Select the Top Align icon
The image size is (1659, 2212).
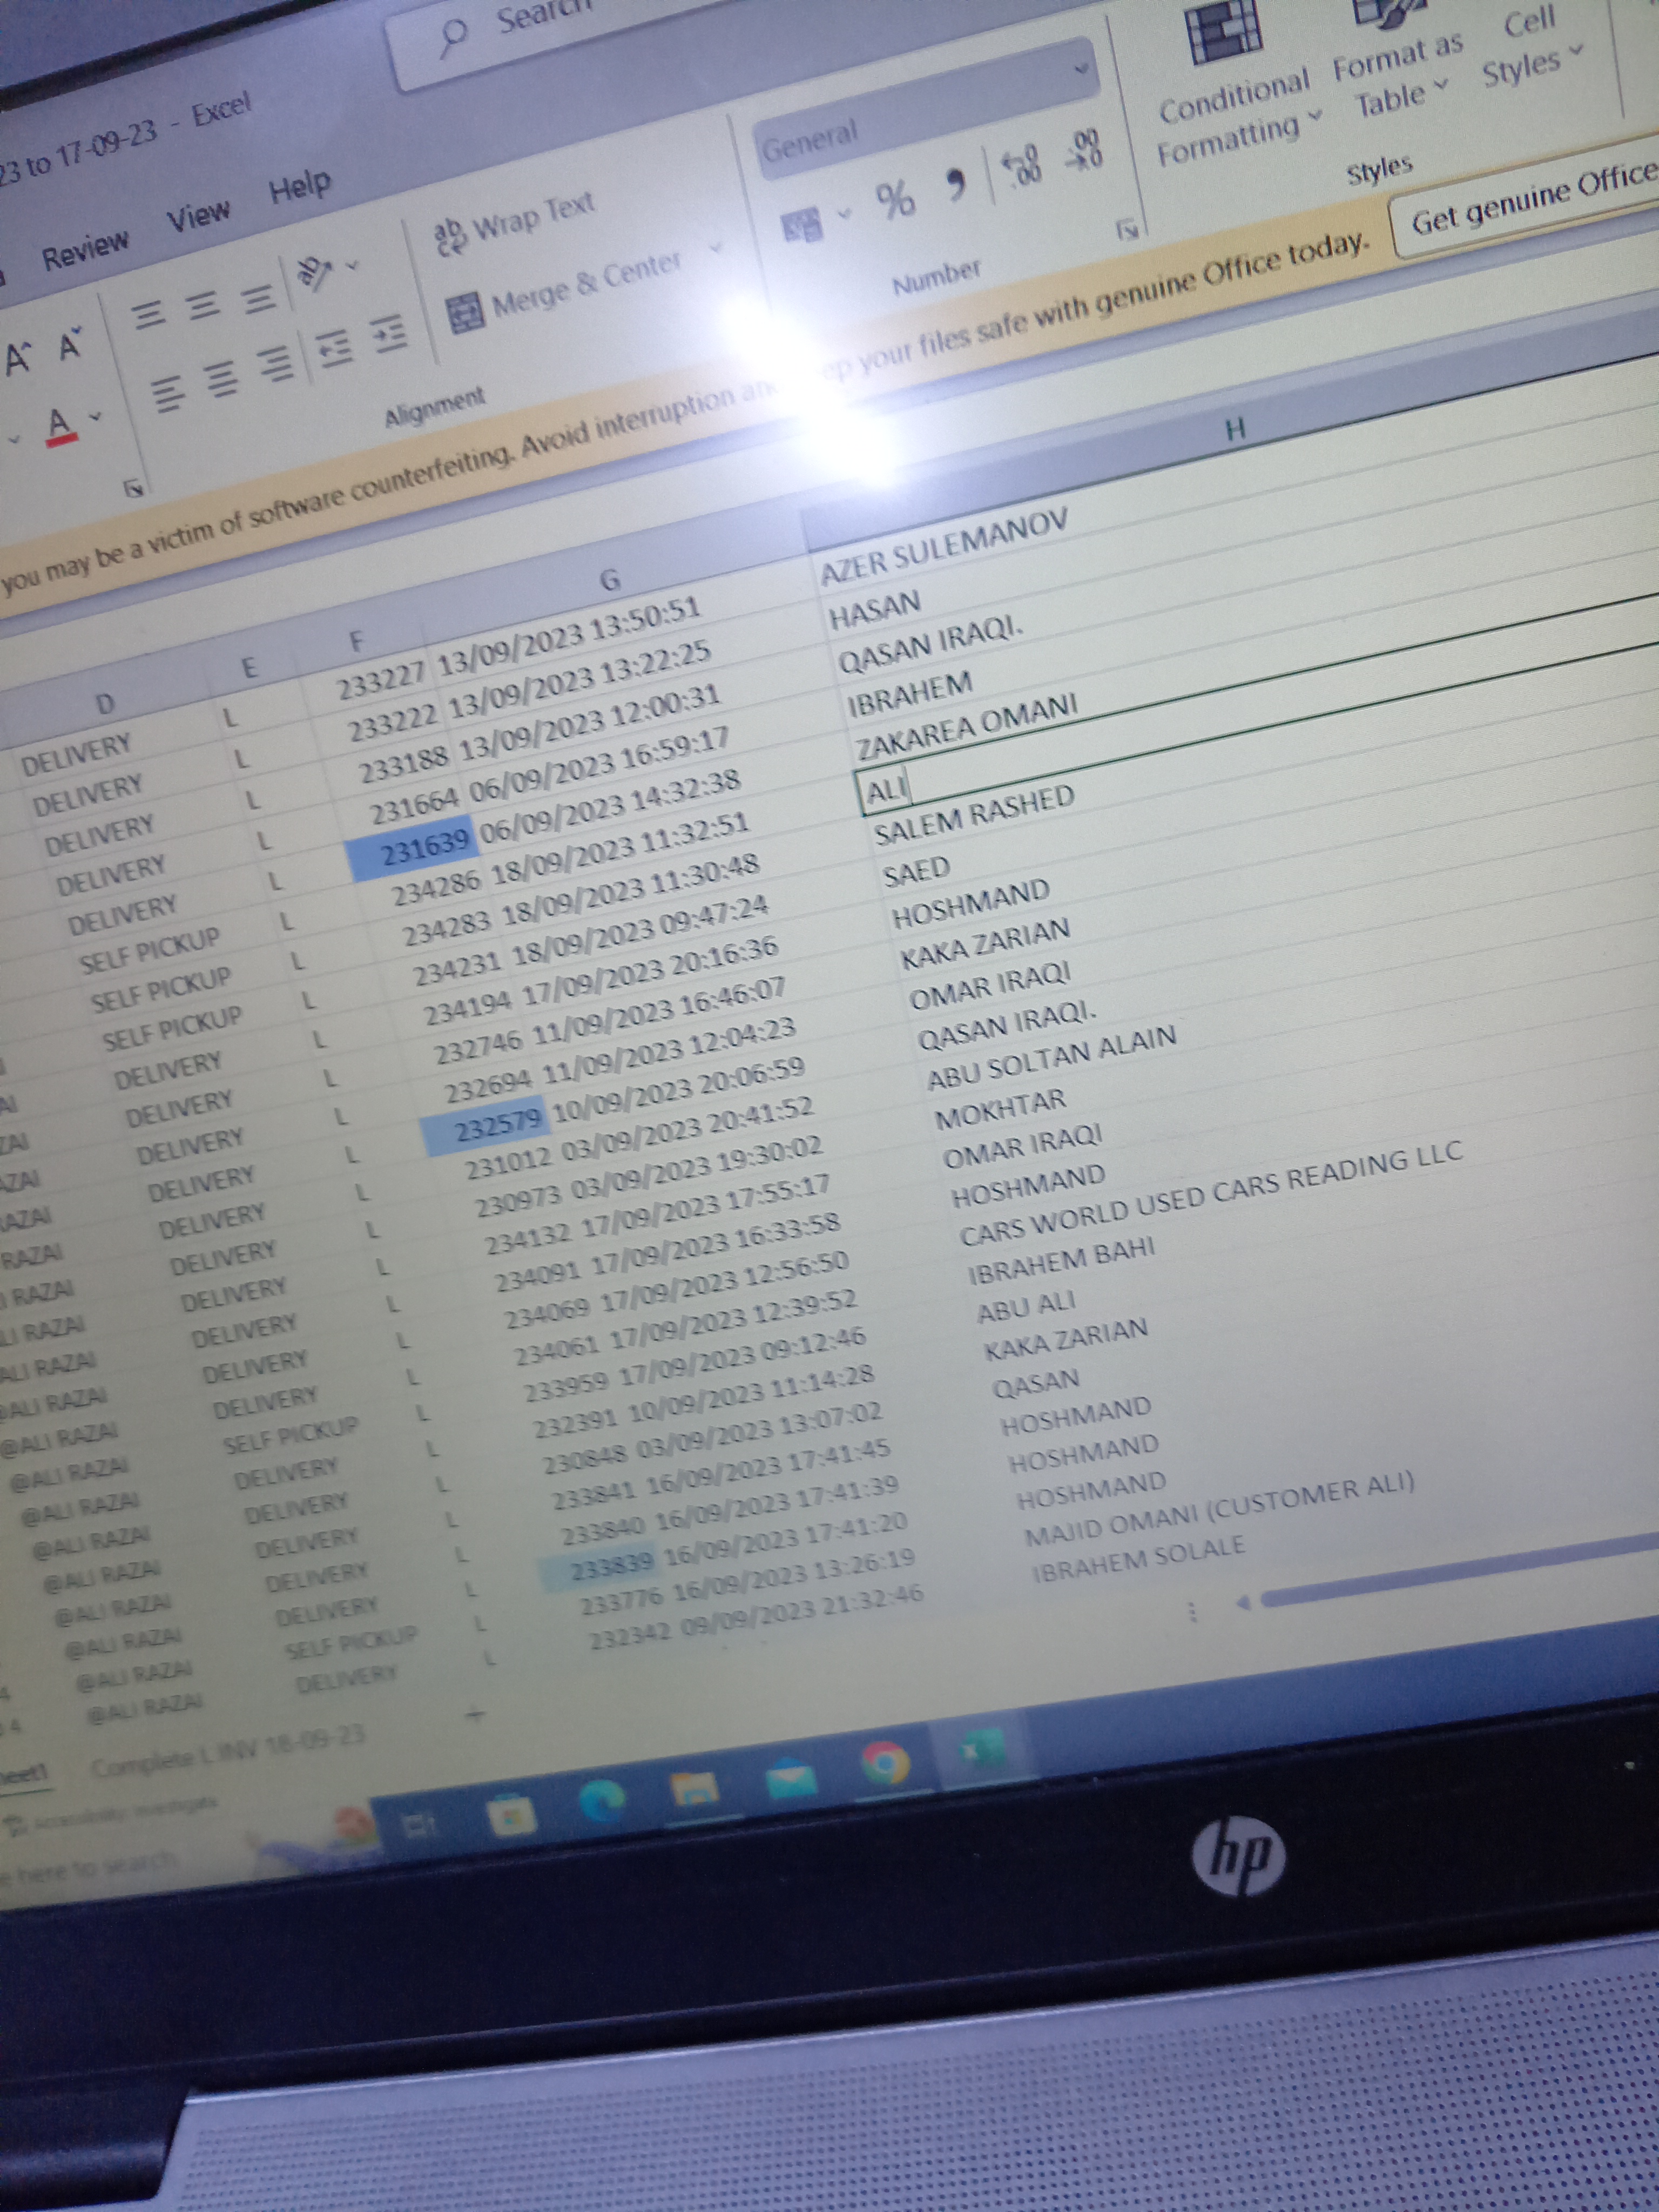(149, 317)
